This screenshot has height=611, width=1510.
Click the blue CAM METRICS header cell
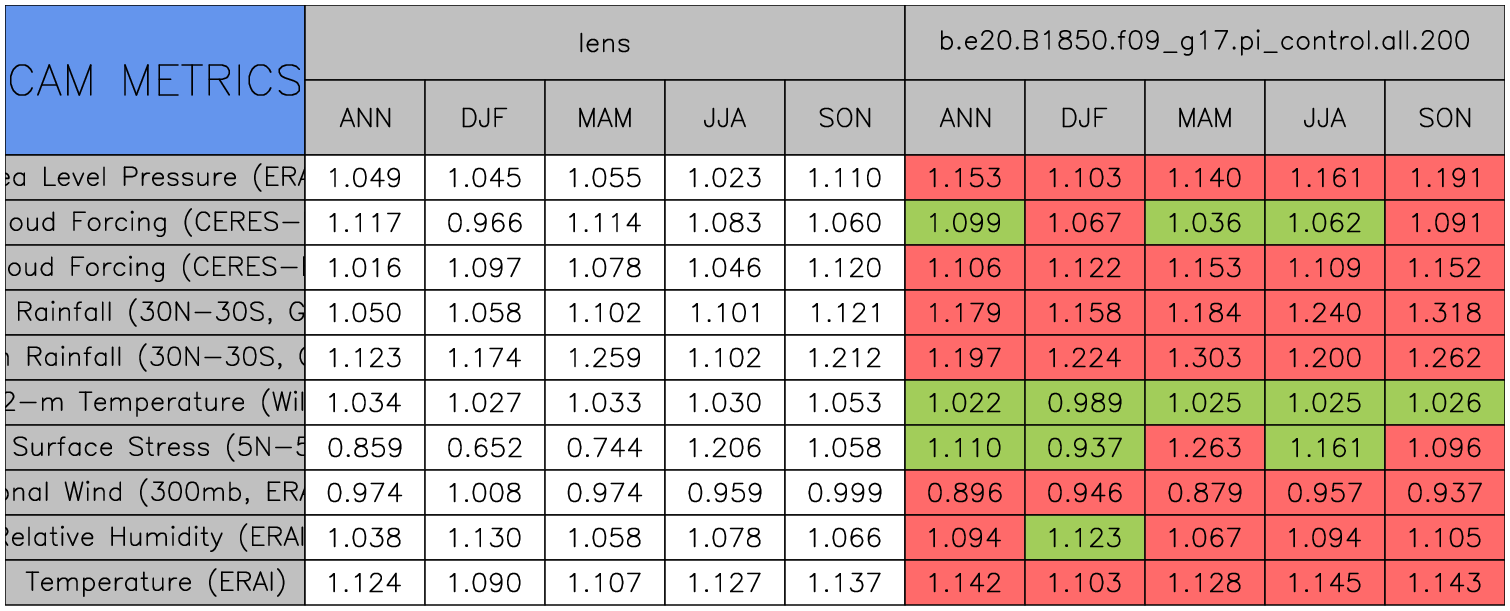[x=154, y=80]
